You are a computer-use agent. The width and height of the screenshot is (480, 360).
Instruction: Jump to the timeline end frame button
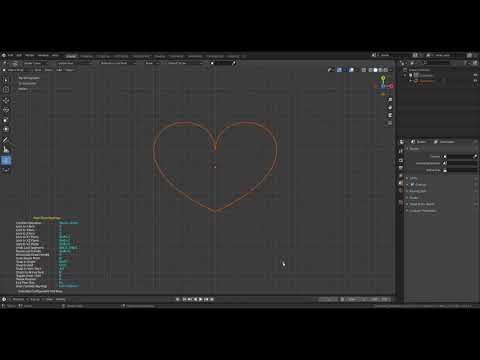coord(212,299)
